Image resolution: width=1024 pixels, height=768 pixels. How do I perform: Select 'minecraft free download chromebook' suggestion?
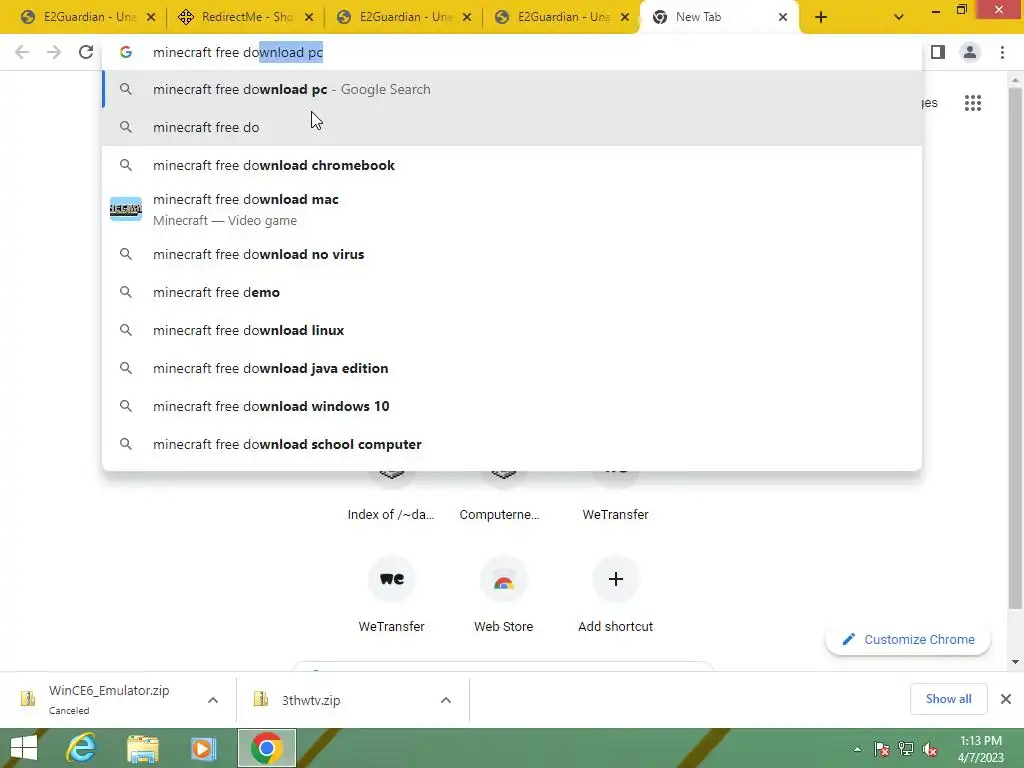pyautogui.click(x=512, y=165)
